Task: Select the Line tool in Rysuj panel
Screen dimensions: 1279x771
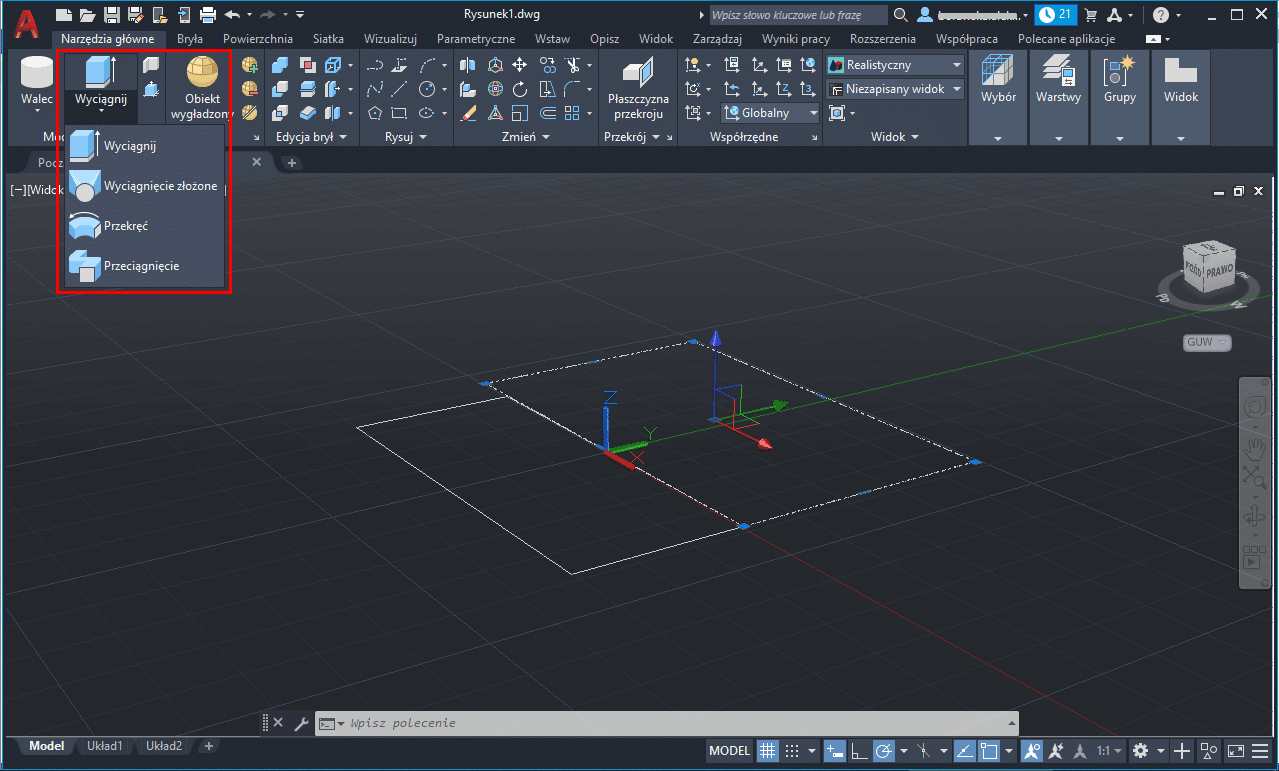Action: [399, 89]
